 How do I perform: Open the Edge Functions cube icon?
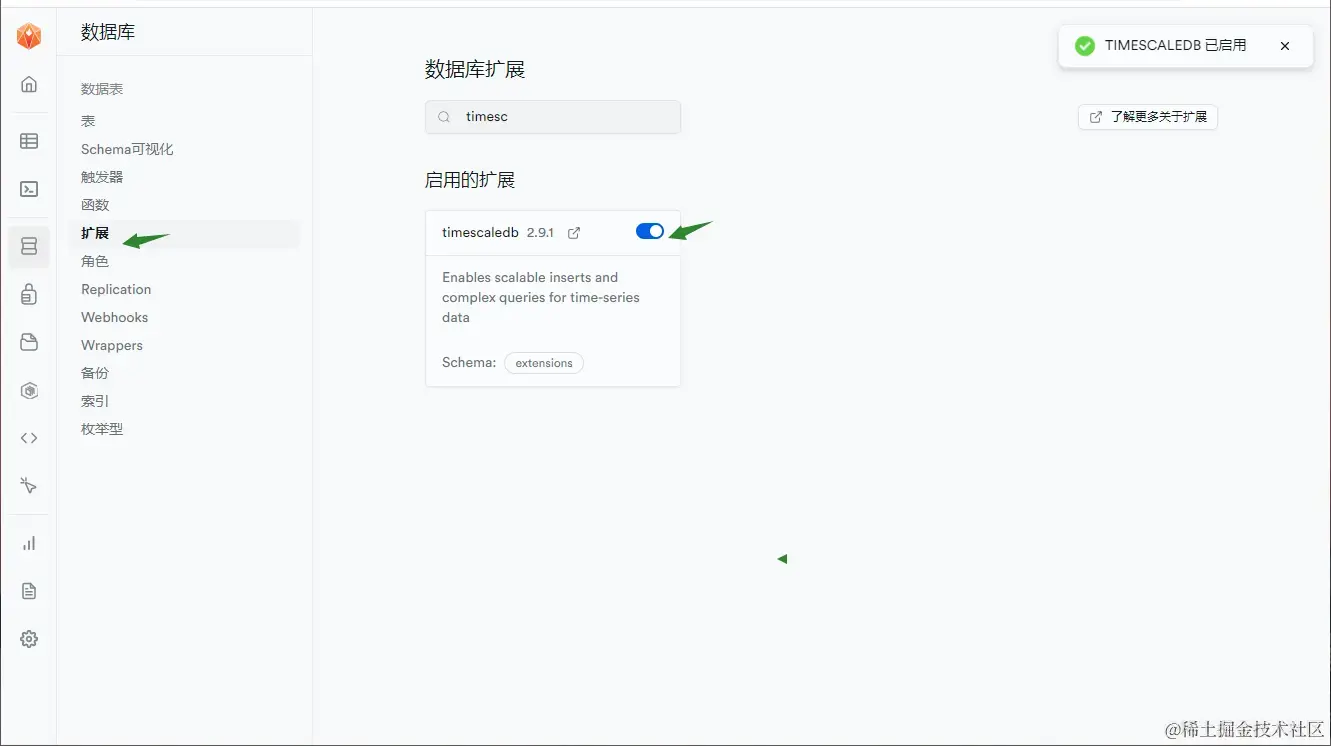pyautogui.click(x=29, y=390)
